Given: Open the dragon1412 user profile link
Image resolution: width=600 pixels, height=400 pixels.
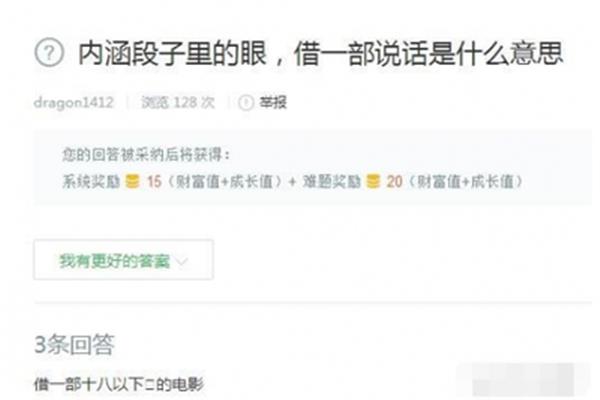Looking at the screenshot, I should coord(73,103).
